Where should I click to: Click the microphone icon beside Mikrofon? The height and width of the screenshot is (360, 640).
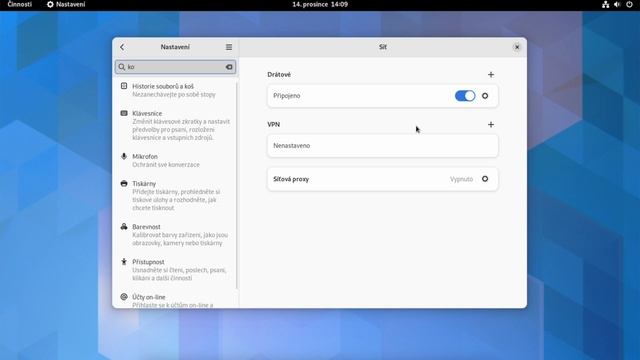pyautogui.click(x=124, y=156)
